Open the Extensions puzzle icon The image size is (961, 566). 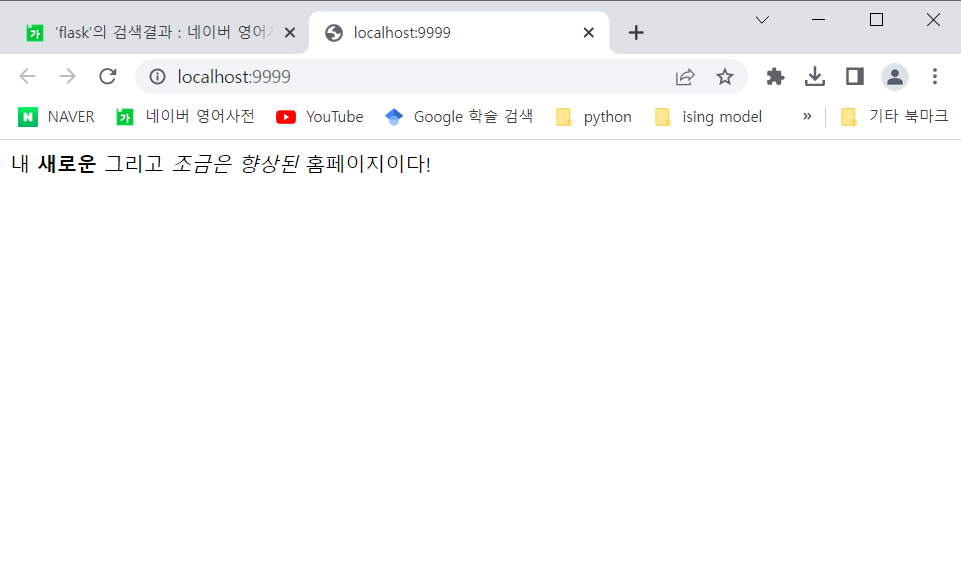point(775,77)
